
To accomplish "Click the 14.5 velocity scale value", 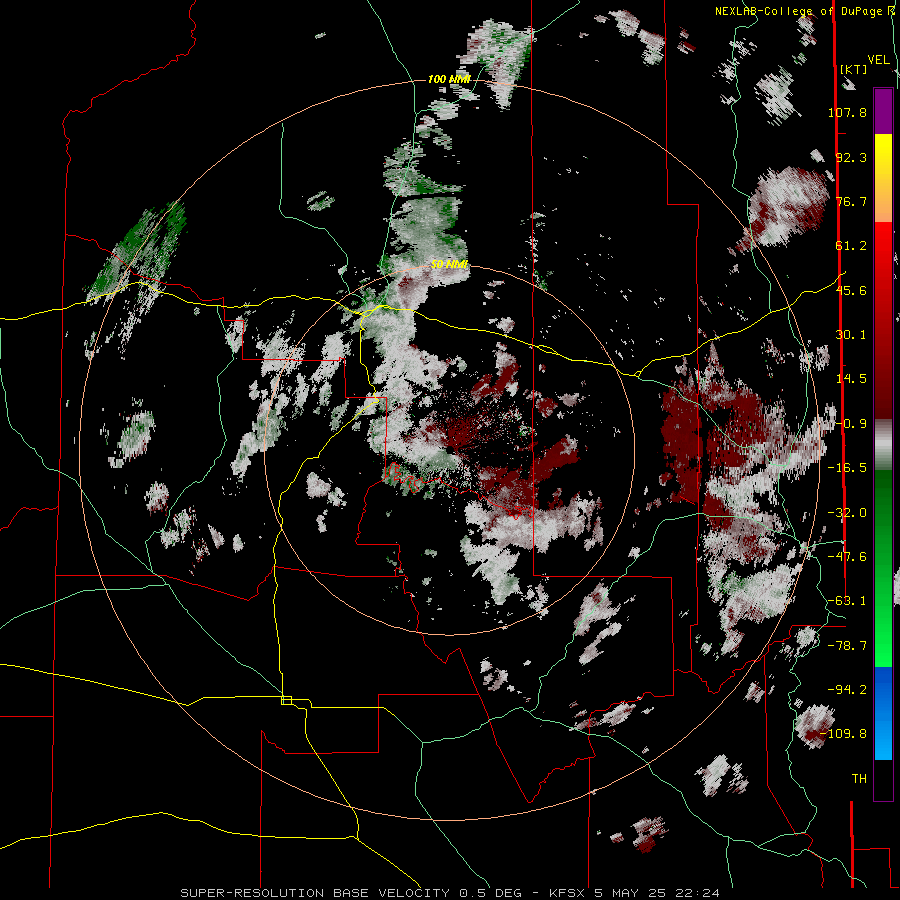I will tap(851, 379).
